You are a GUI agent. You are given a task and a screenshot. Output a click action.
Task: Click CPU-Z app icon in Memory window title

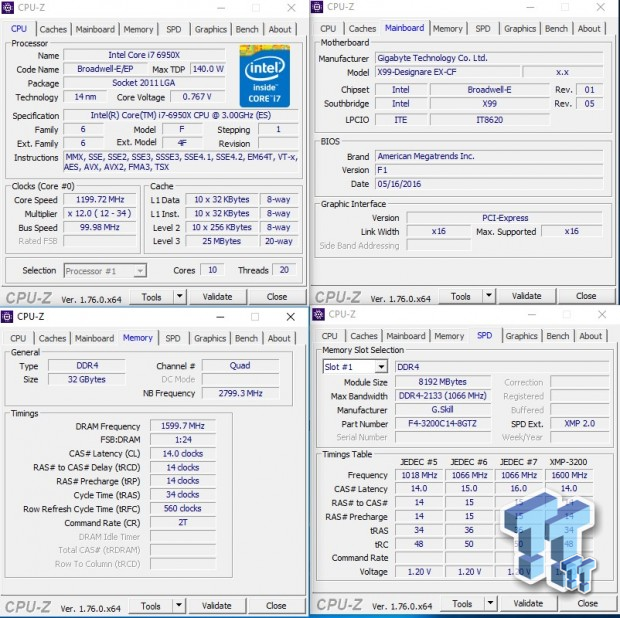click(7, 317)
